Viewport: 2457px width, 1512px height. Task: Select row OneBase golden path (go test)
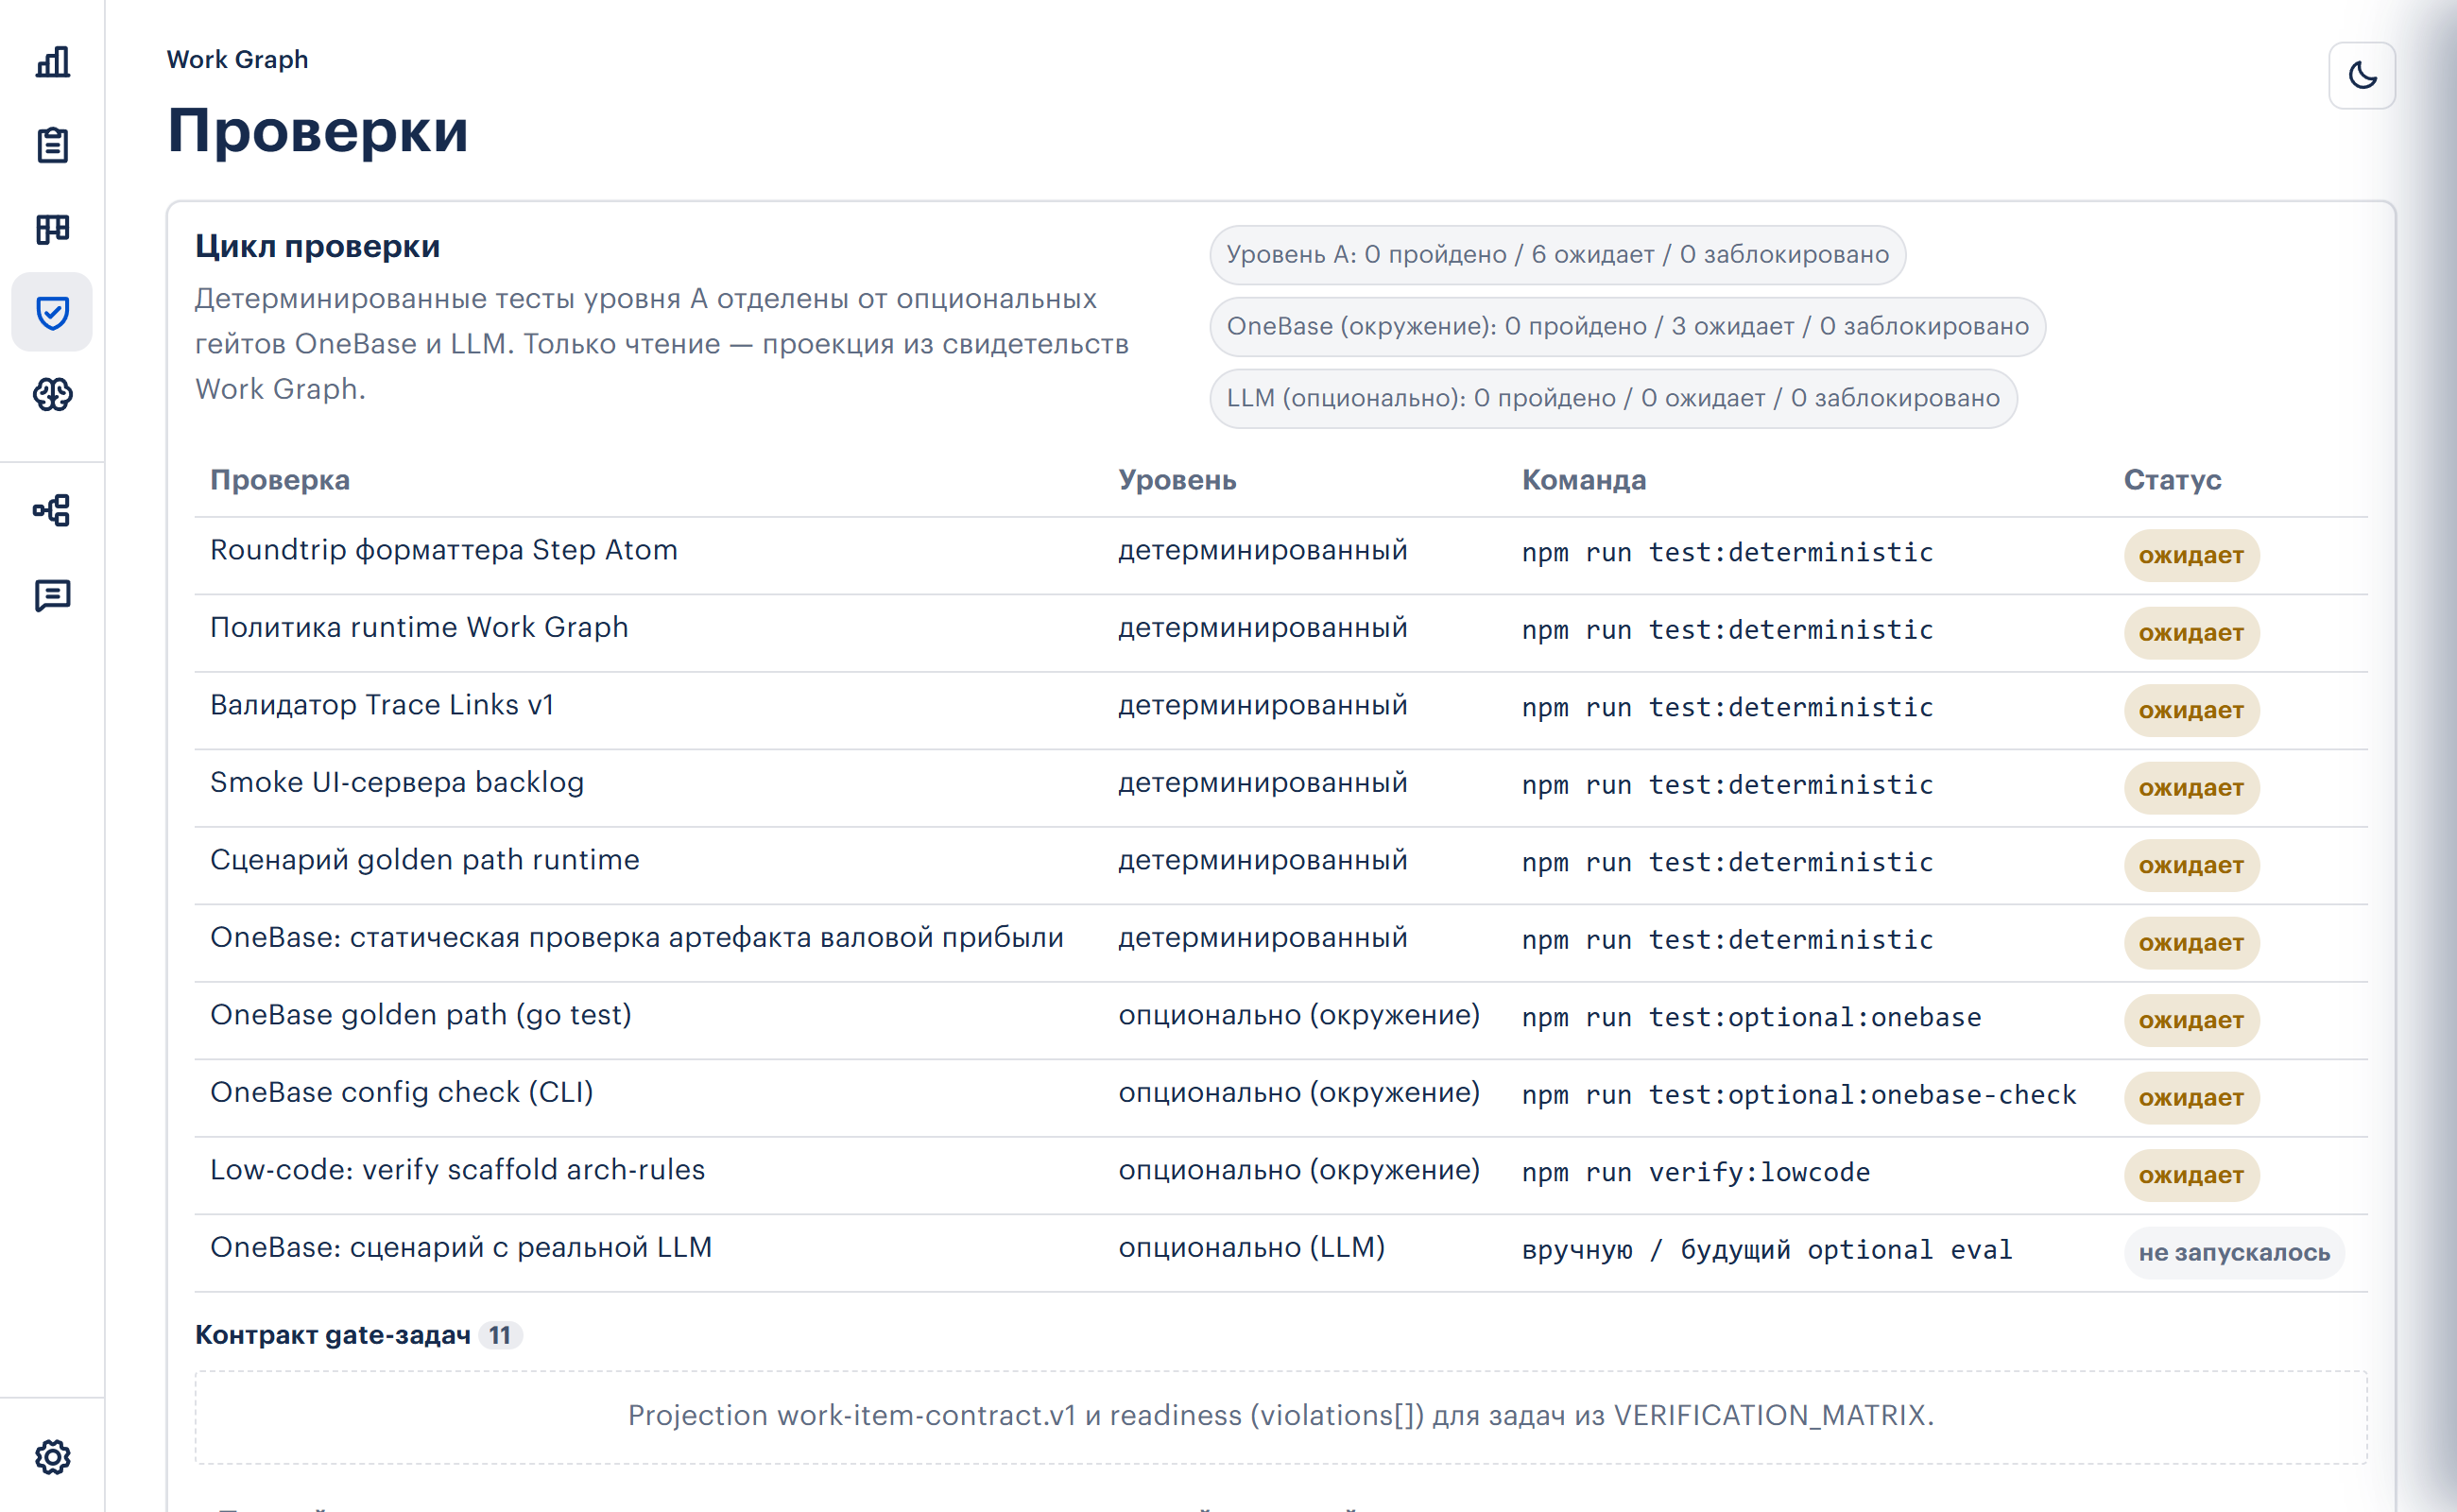click(x=1281, y=1021)
